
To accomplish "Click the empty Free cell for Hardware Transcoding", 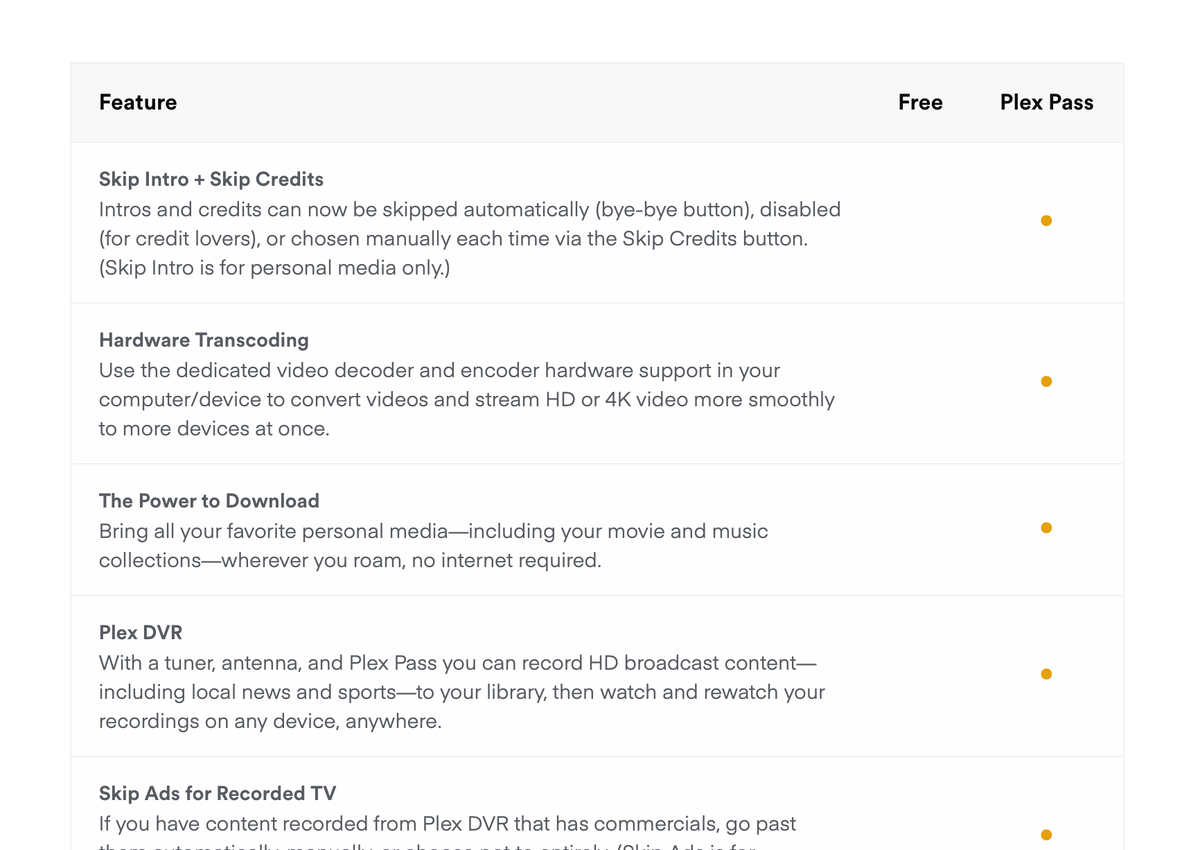I will (x=920, y=383).
